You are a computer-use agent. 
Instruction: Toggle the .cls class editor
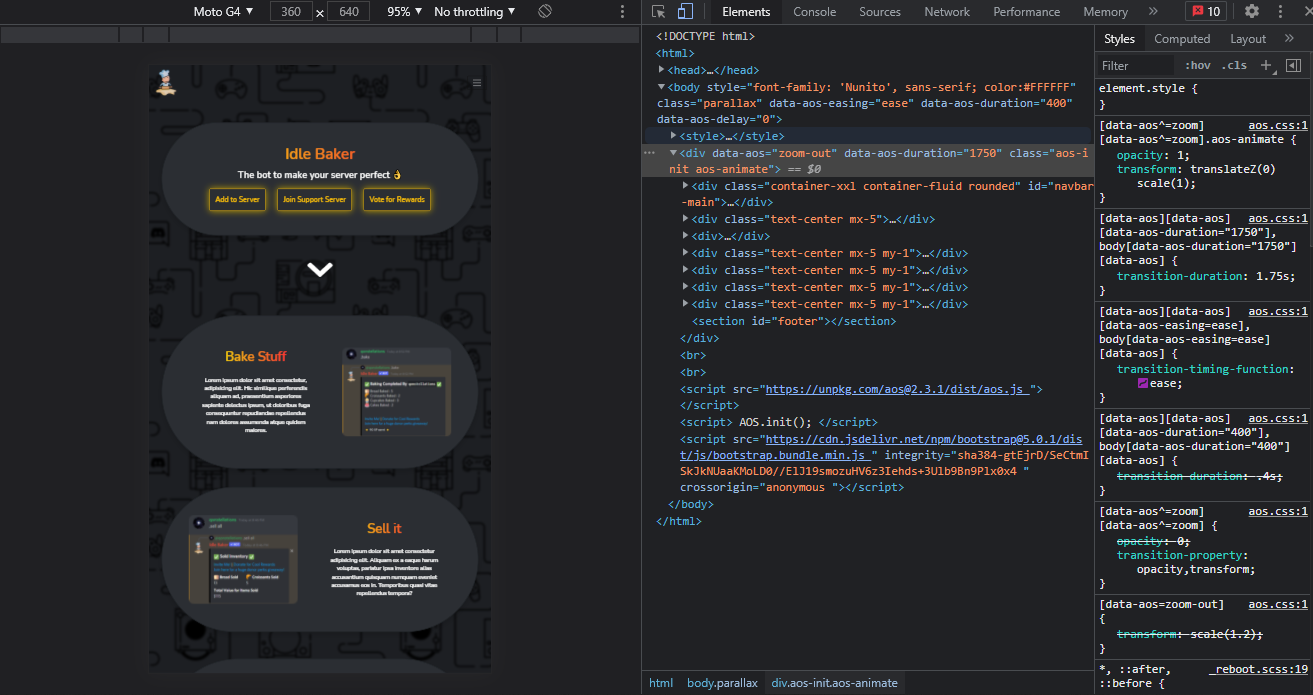point(1235,65)
